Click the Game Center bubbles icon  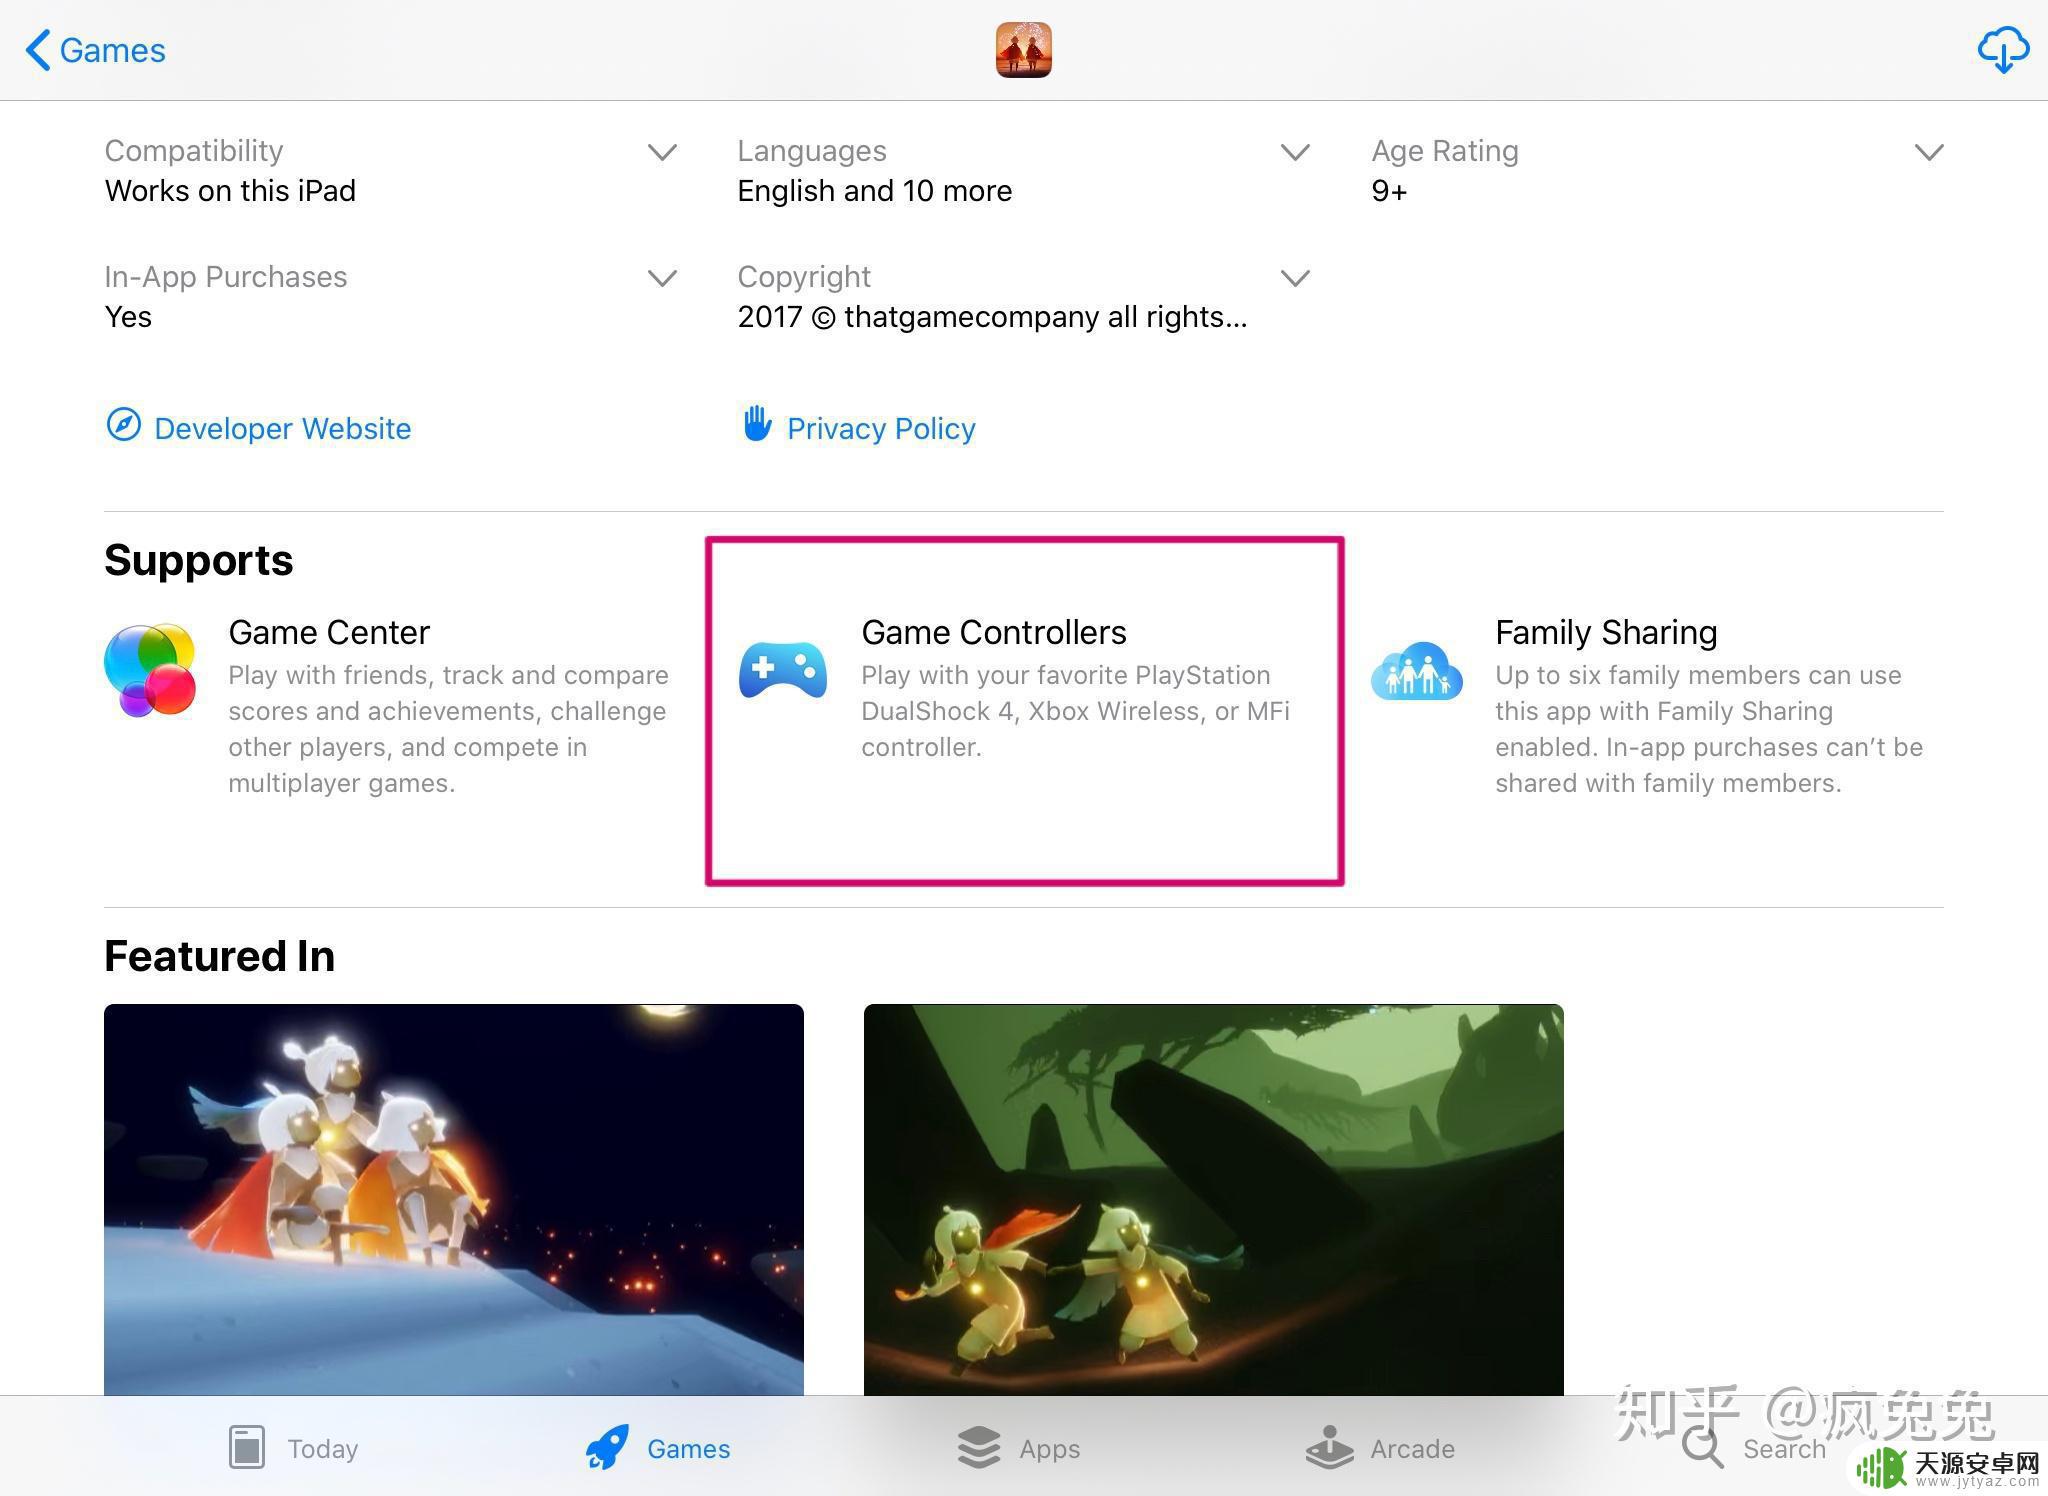[150, 671]
